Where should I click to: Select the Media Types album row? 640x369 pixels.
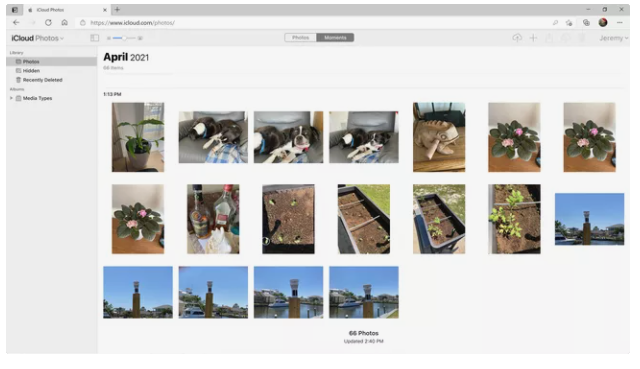tap(51, 98)
